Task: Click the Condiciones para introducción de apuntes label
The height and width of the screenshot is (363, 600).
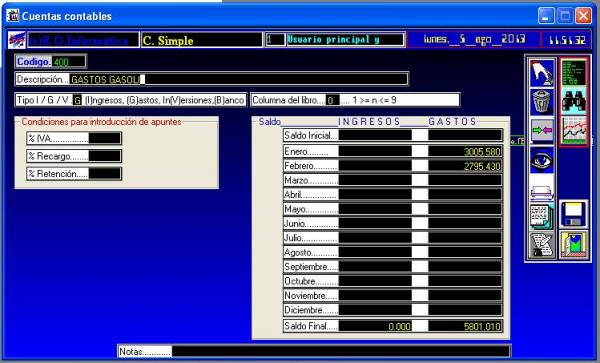Action: pyautogui.click(x=101, y=122)
